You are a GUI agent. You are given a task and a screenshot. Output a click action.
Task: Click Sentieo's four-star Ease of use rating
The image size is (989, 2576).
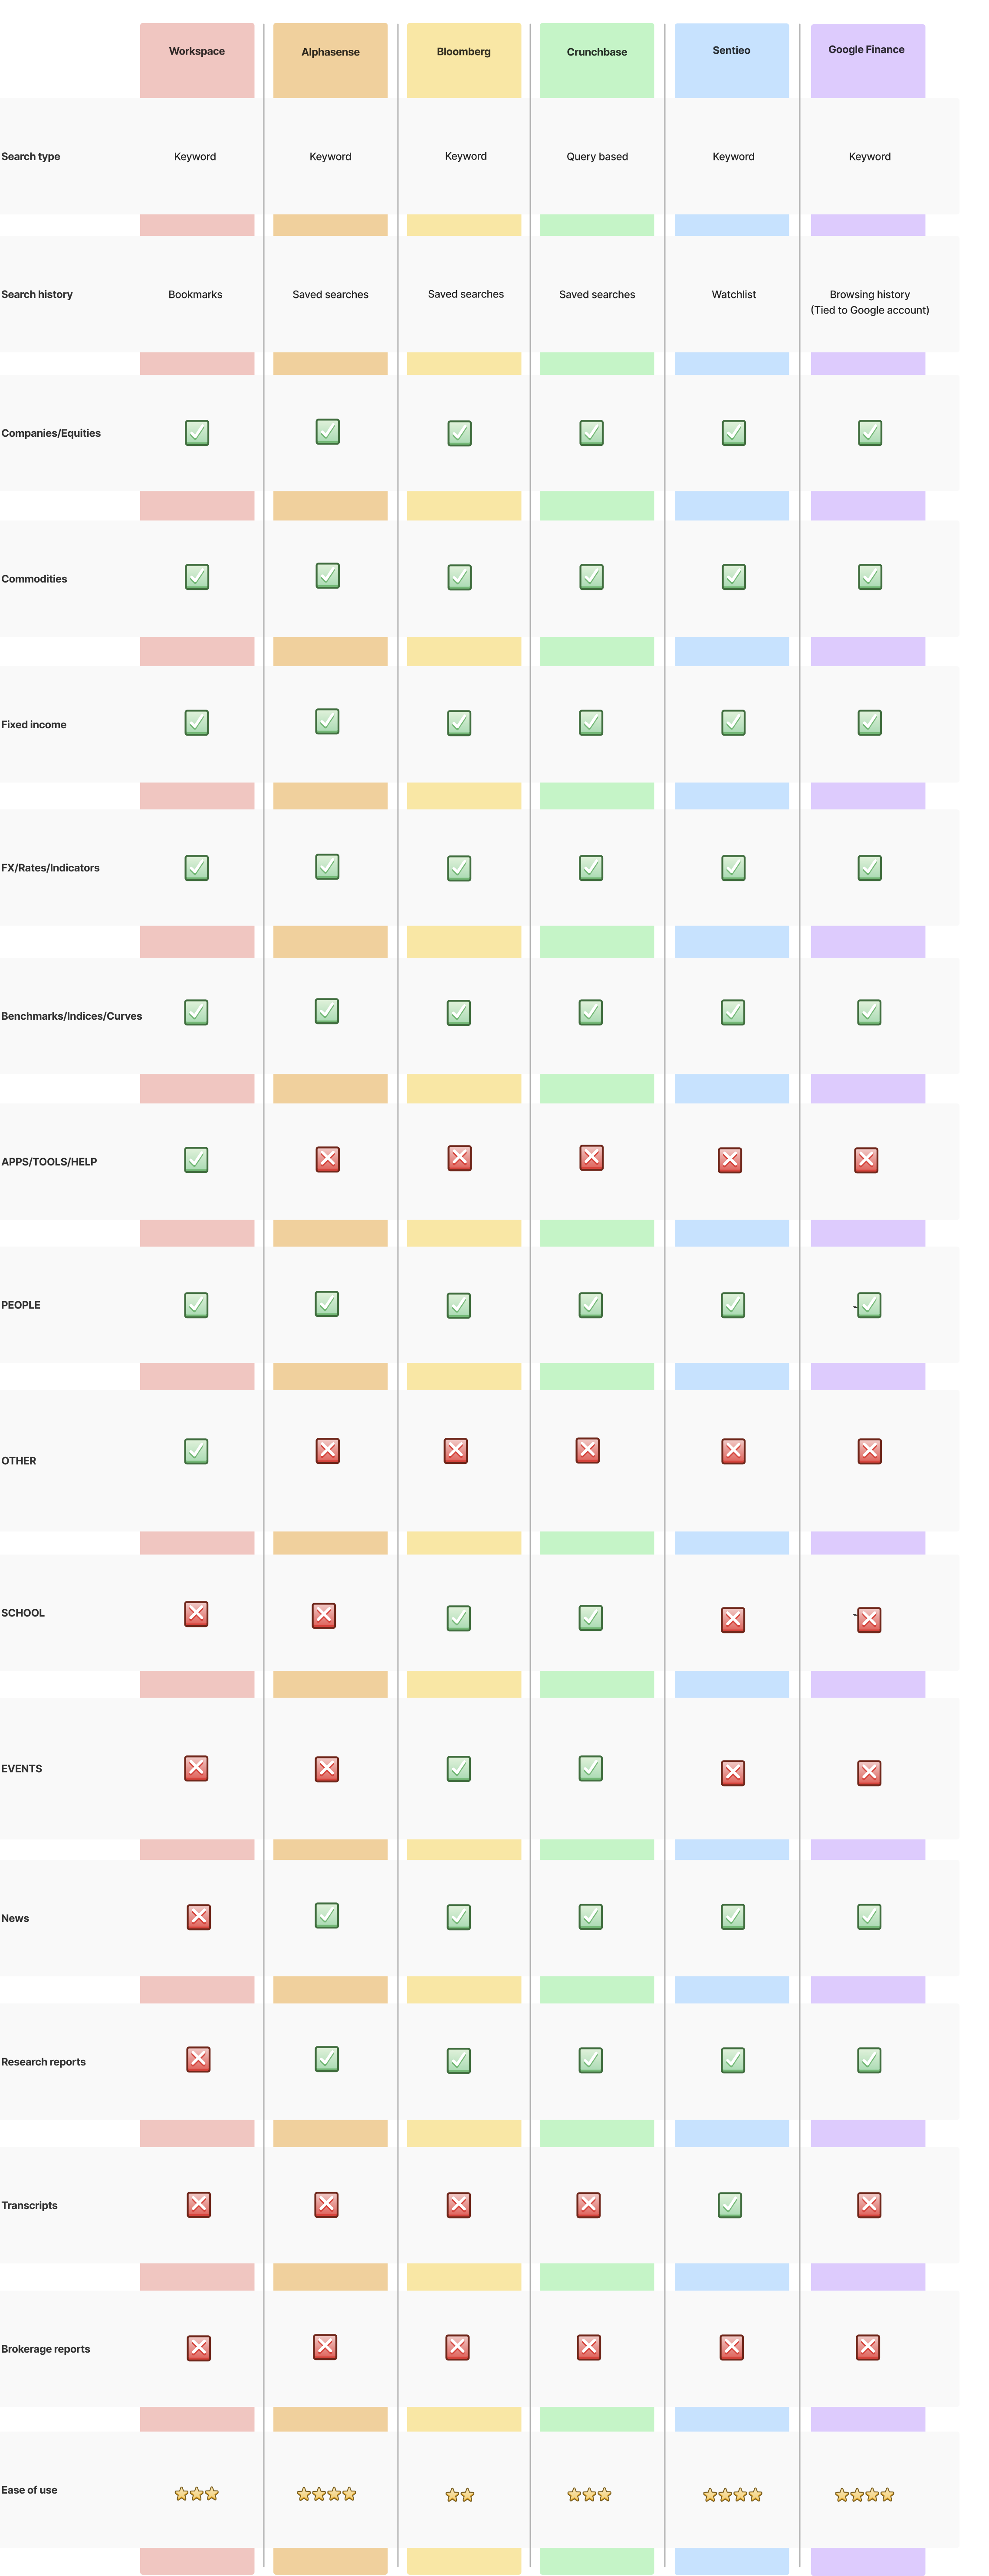(x=732, y=2495)
